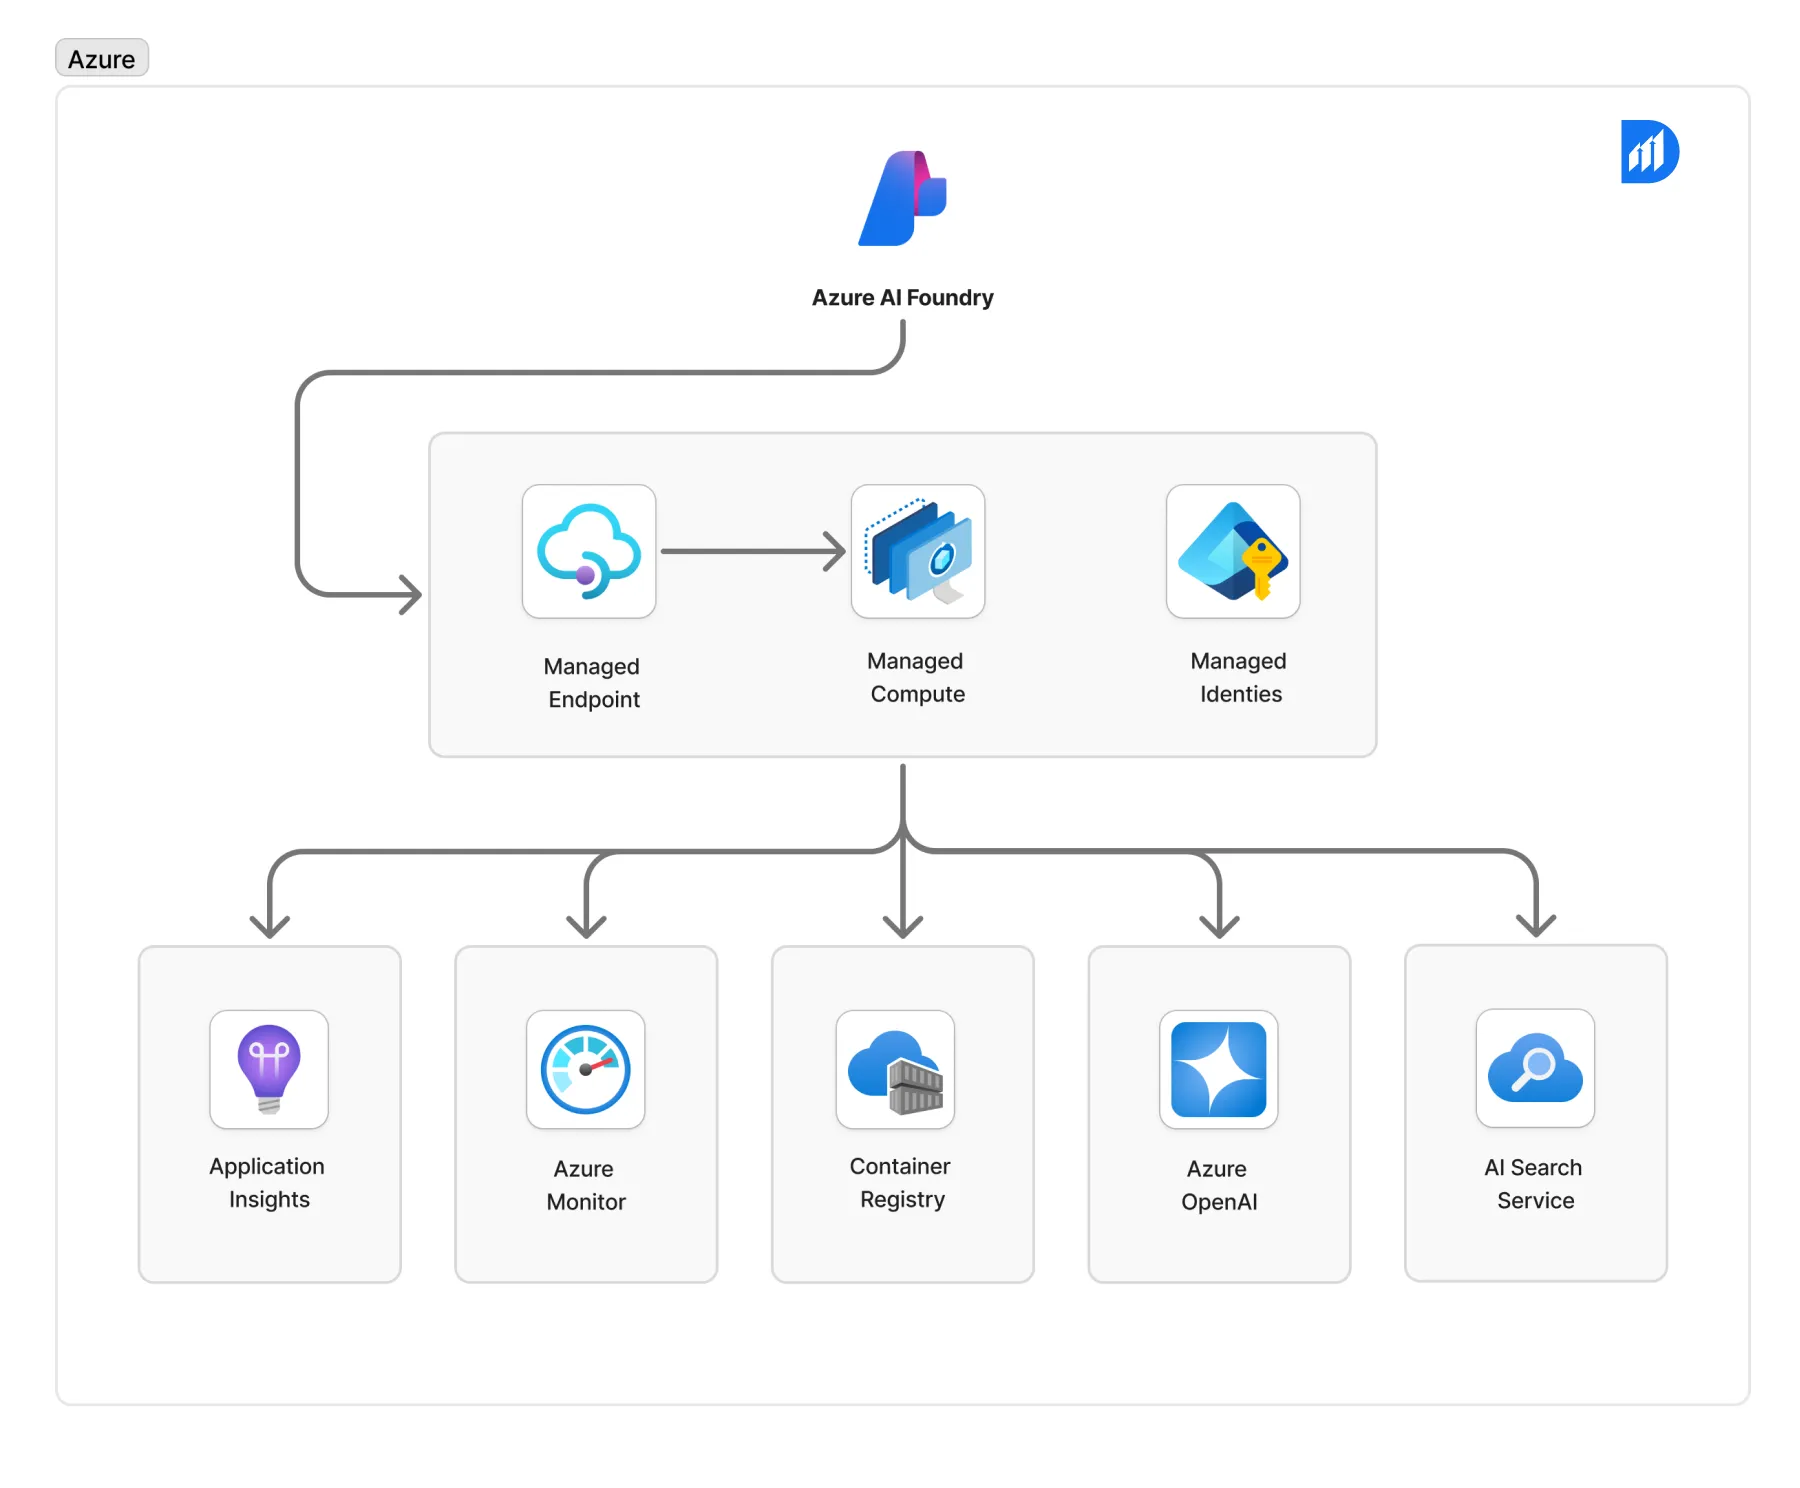This screenshot has width=1800, height=1488.
Task: Click the Azure AI Foundry logo icon
Action: tap(902, 198)
